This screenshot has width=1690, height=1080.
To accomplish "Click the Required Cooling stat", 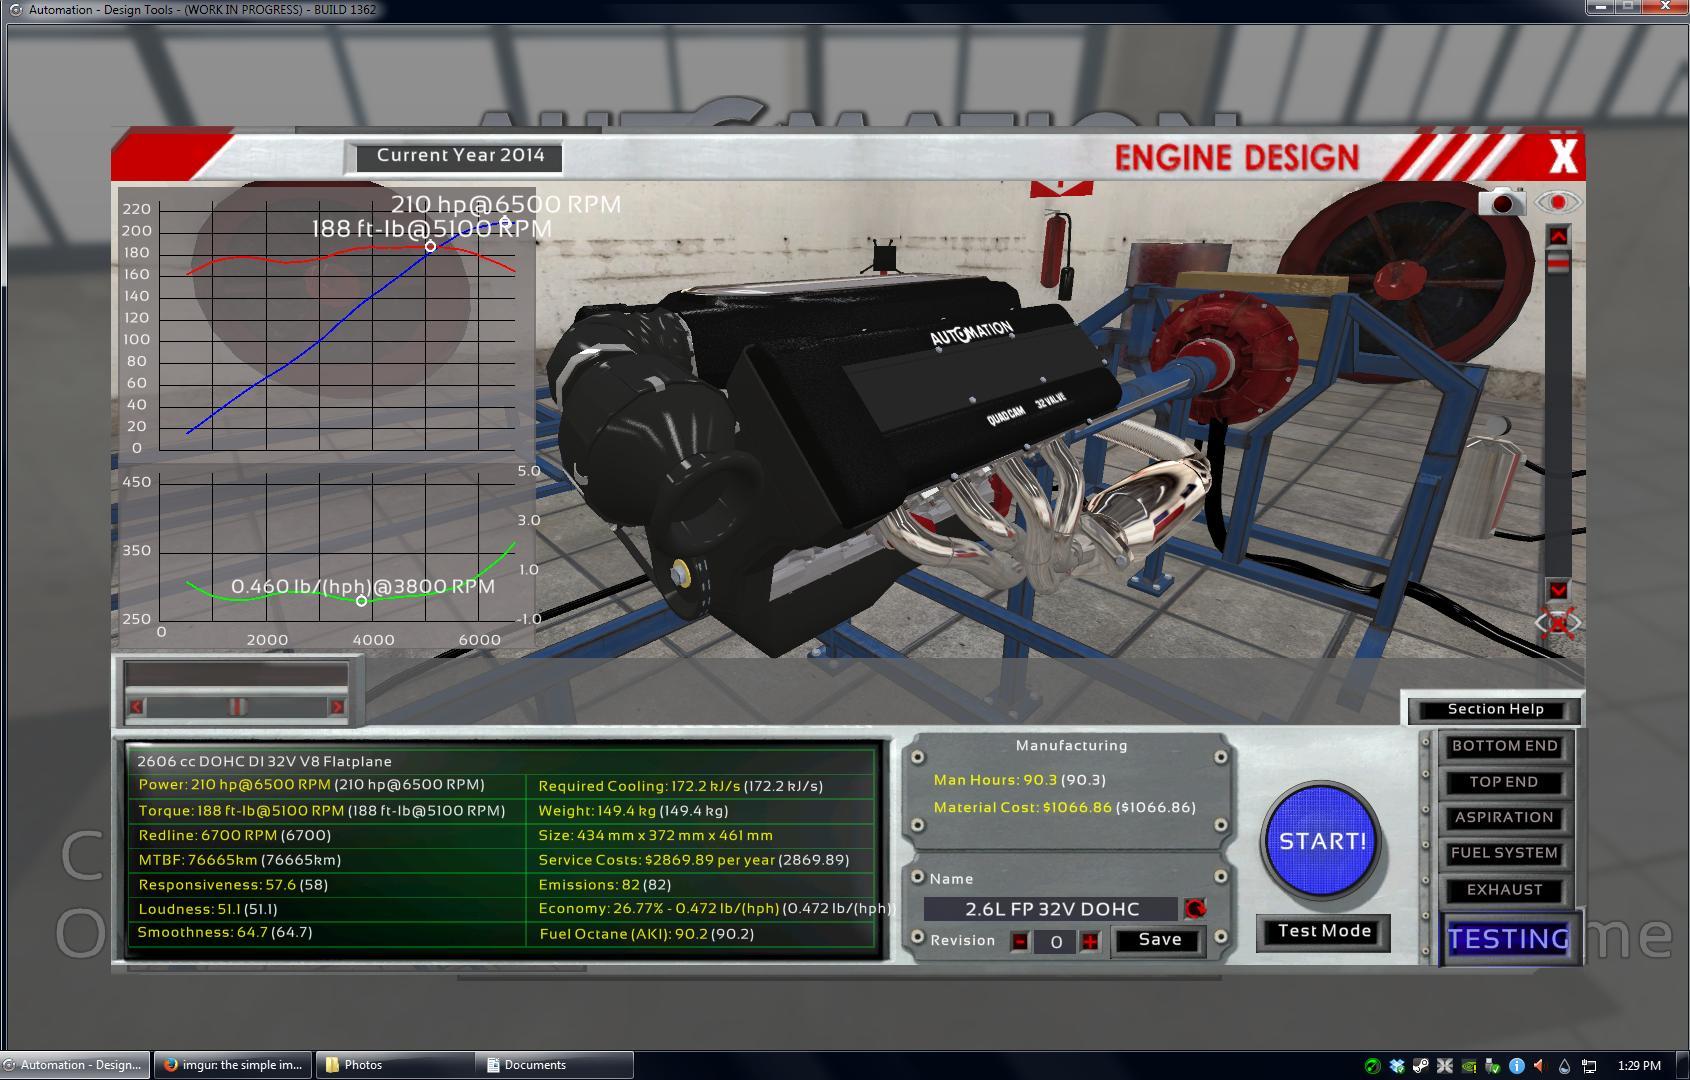I will coord(680,786).
